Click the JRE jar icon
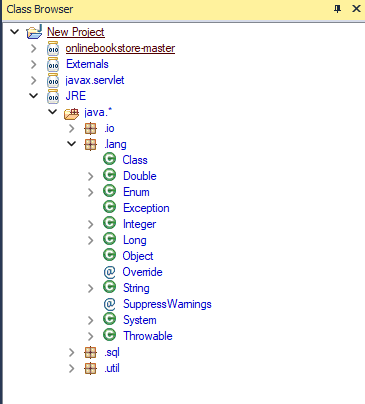Viewport: 365px width, 404px height. (53, 96)
